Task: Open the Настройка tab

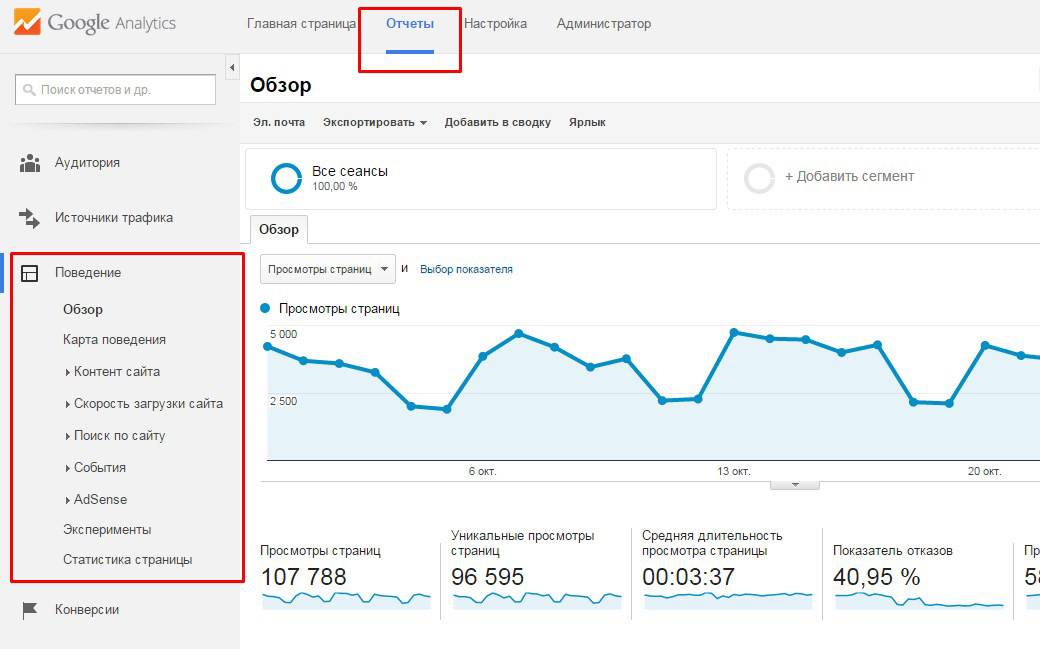Action: (x=495, y=24)
